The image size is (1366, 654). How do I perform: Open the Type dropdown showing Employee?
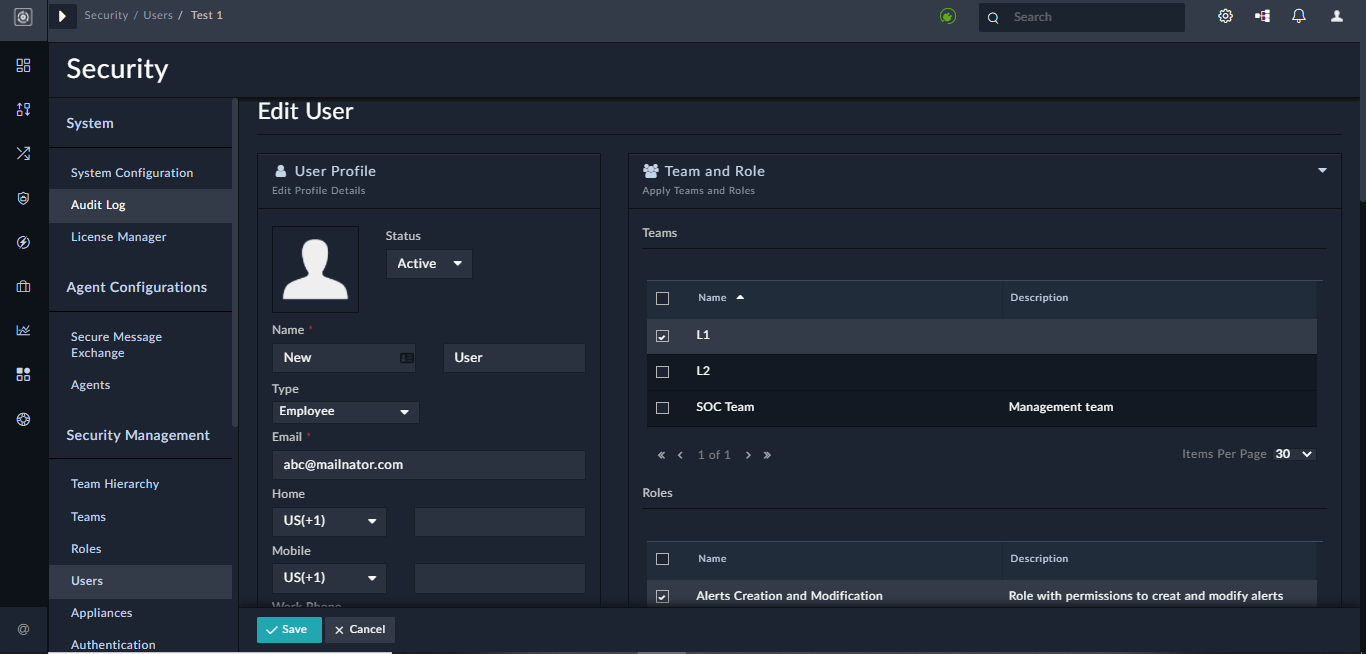coord(344,411)
